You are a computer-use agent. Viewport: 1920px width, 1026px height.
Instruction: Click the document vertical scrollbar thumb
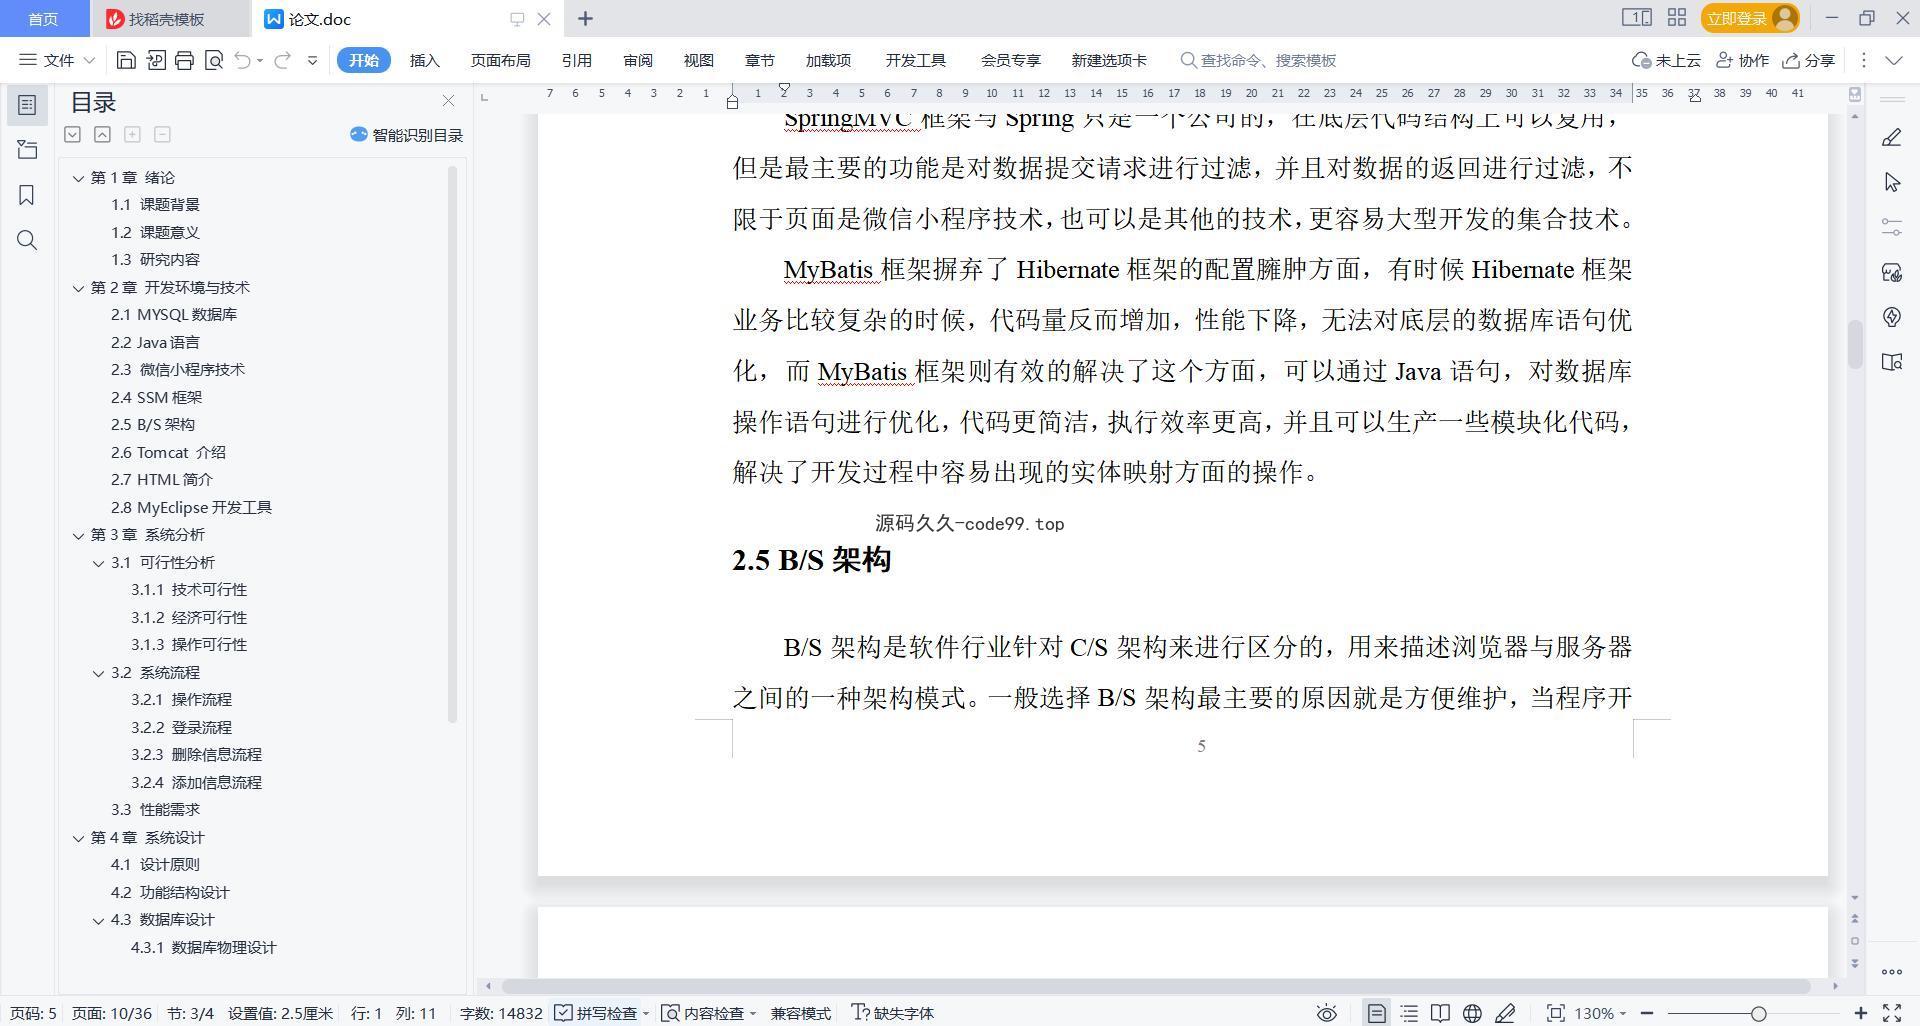[x=1854, y=344]
